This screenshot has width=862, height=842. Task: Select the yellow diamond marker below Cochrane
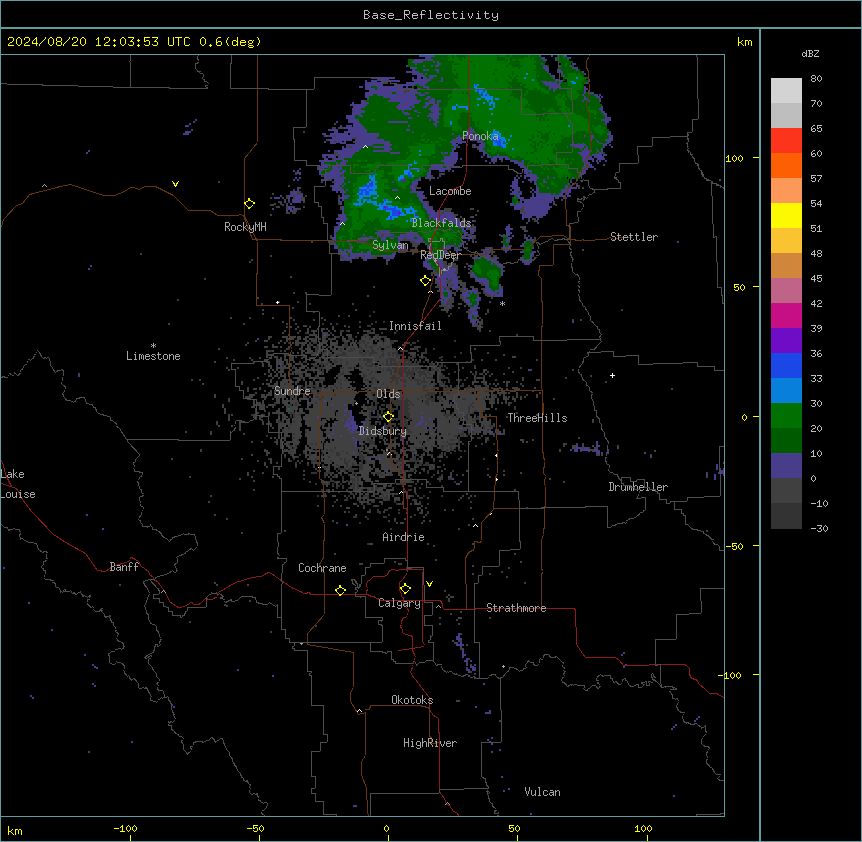pos(340,590)
